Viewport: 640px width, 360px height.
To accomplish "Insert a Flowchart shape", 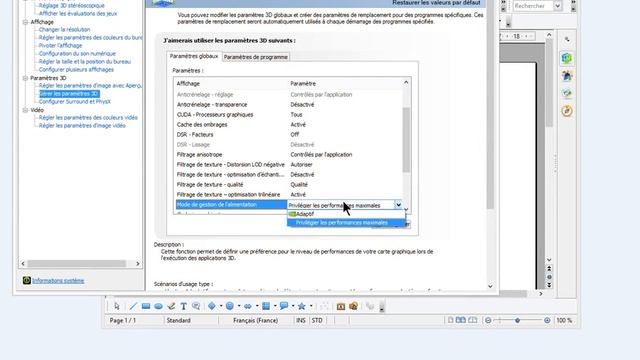I will tap(266, 306).
